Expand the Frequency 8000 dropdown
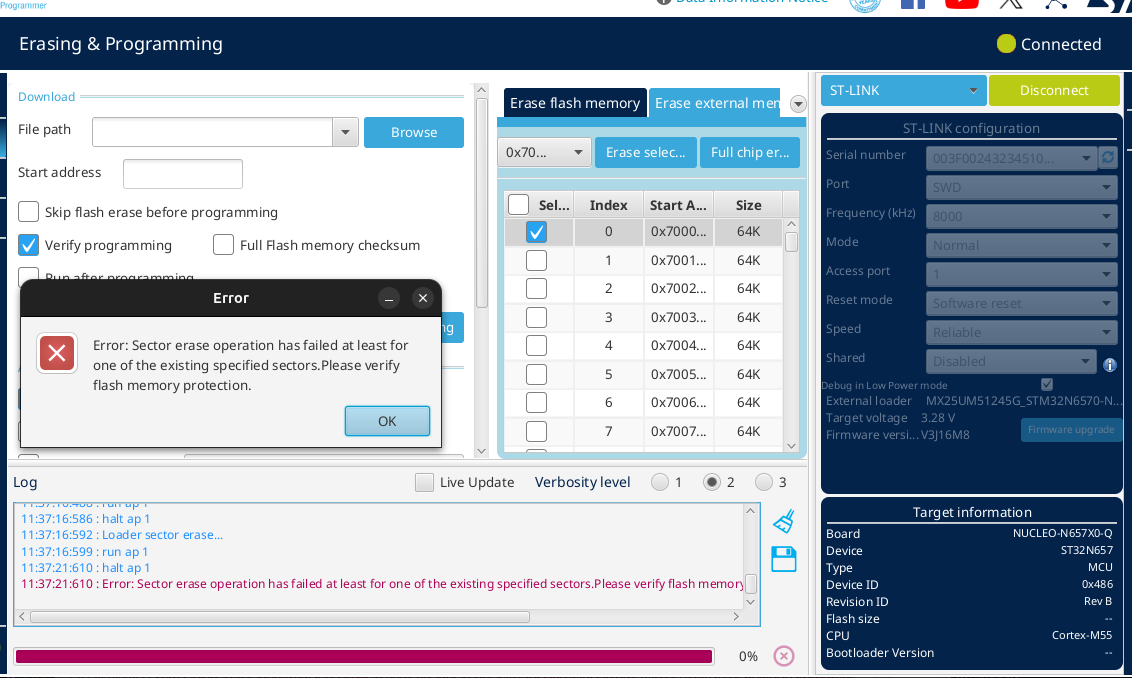Screen dimensions: 1132x678 click(x=1021, y=216)
